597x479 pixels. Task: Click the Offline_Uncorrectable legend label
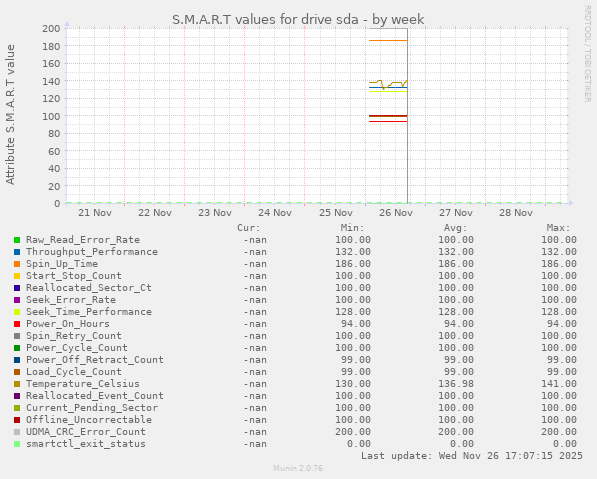pyautogui.click(x=89, y=420)
